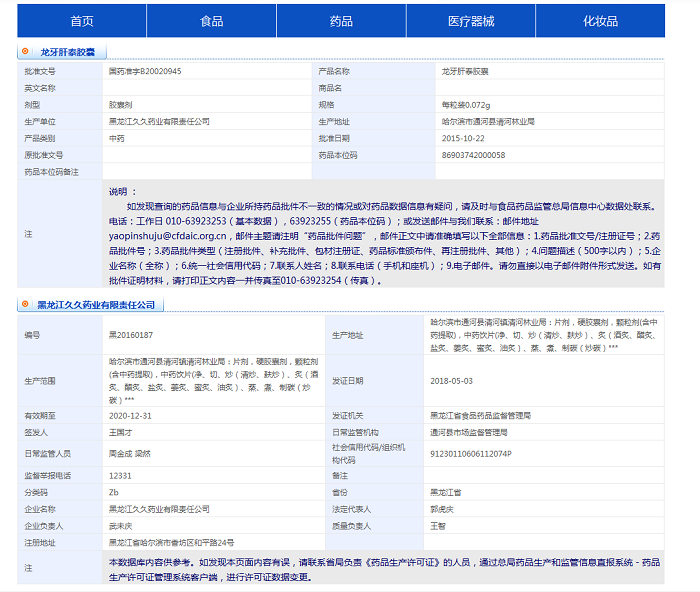Open the 医疗器械 navigation tab
Viewport: 700px width, 592px height.
coord(471,21)
